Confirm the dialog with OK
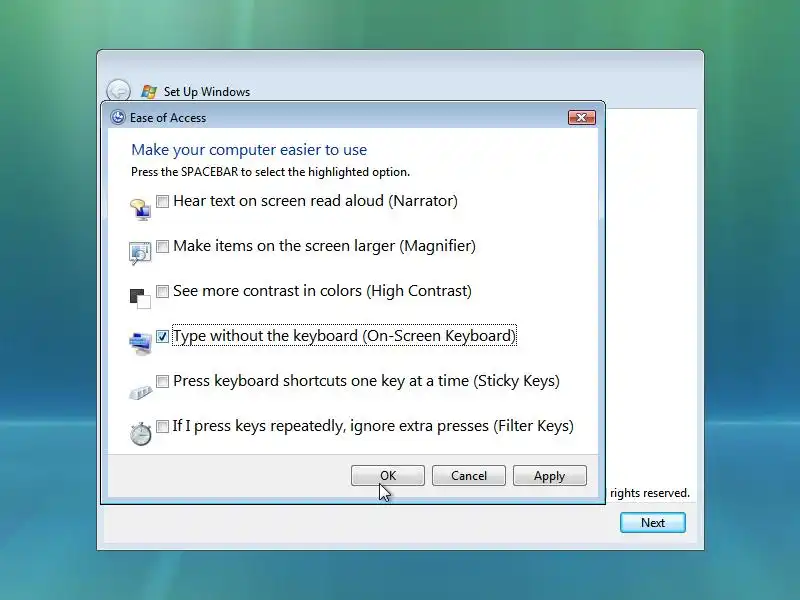This screenshot has width=800, height=600. point(388,476)
